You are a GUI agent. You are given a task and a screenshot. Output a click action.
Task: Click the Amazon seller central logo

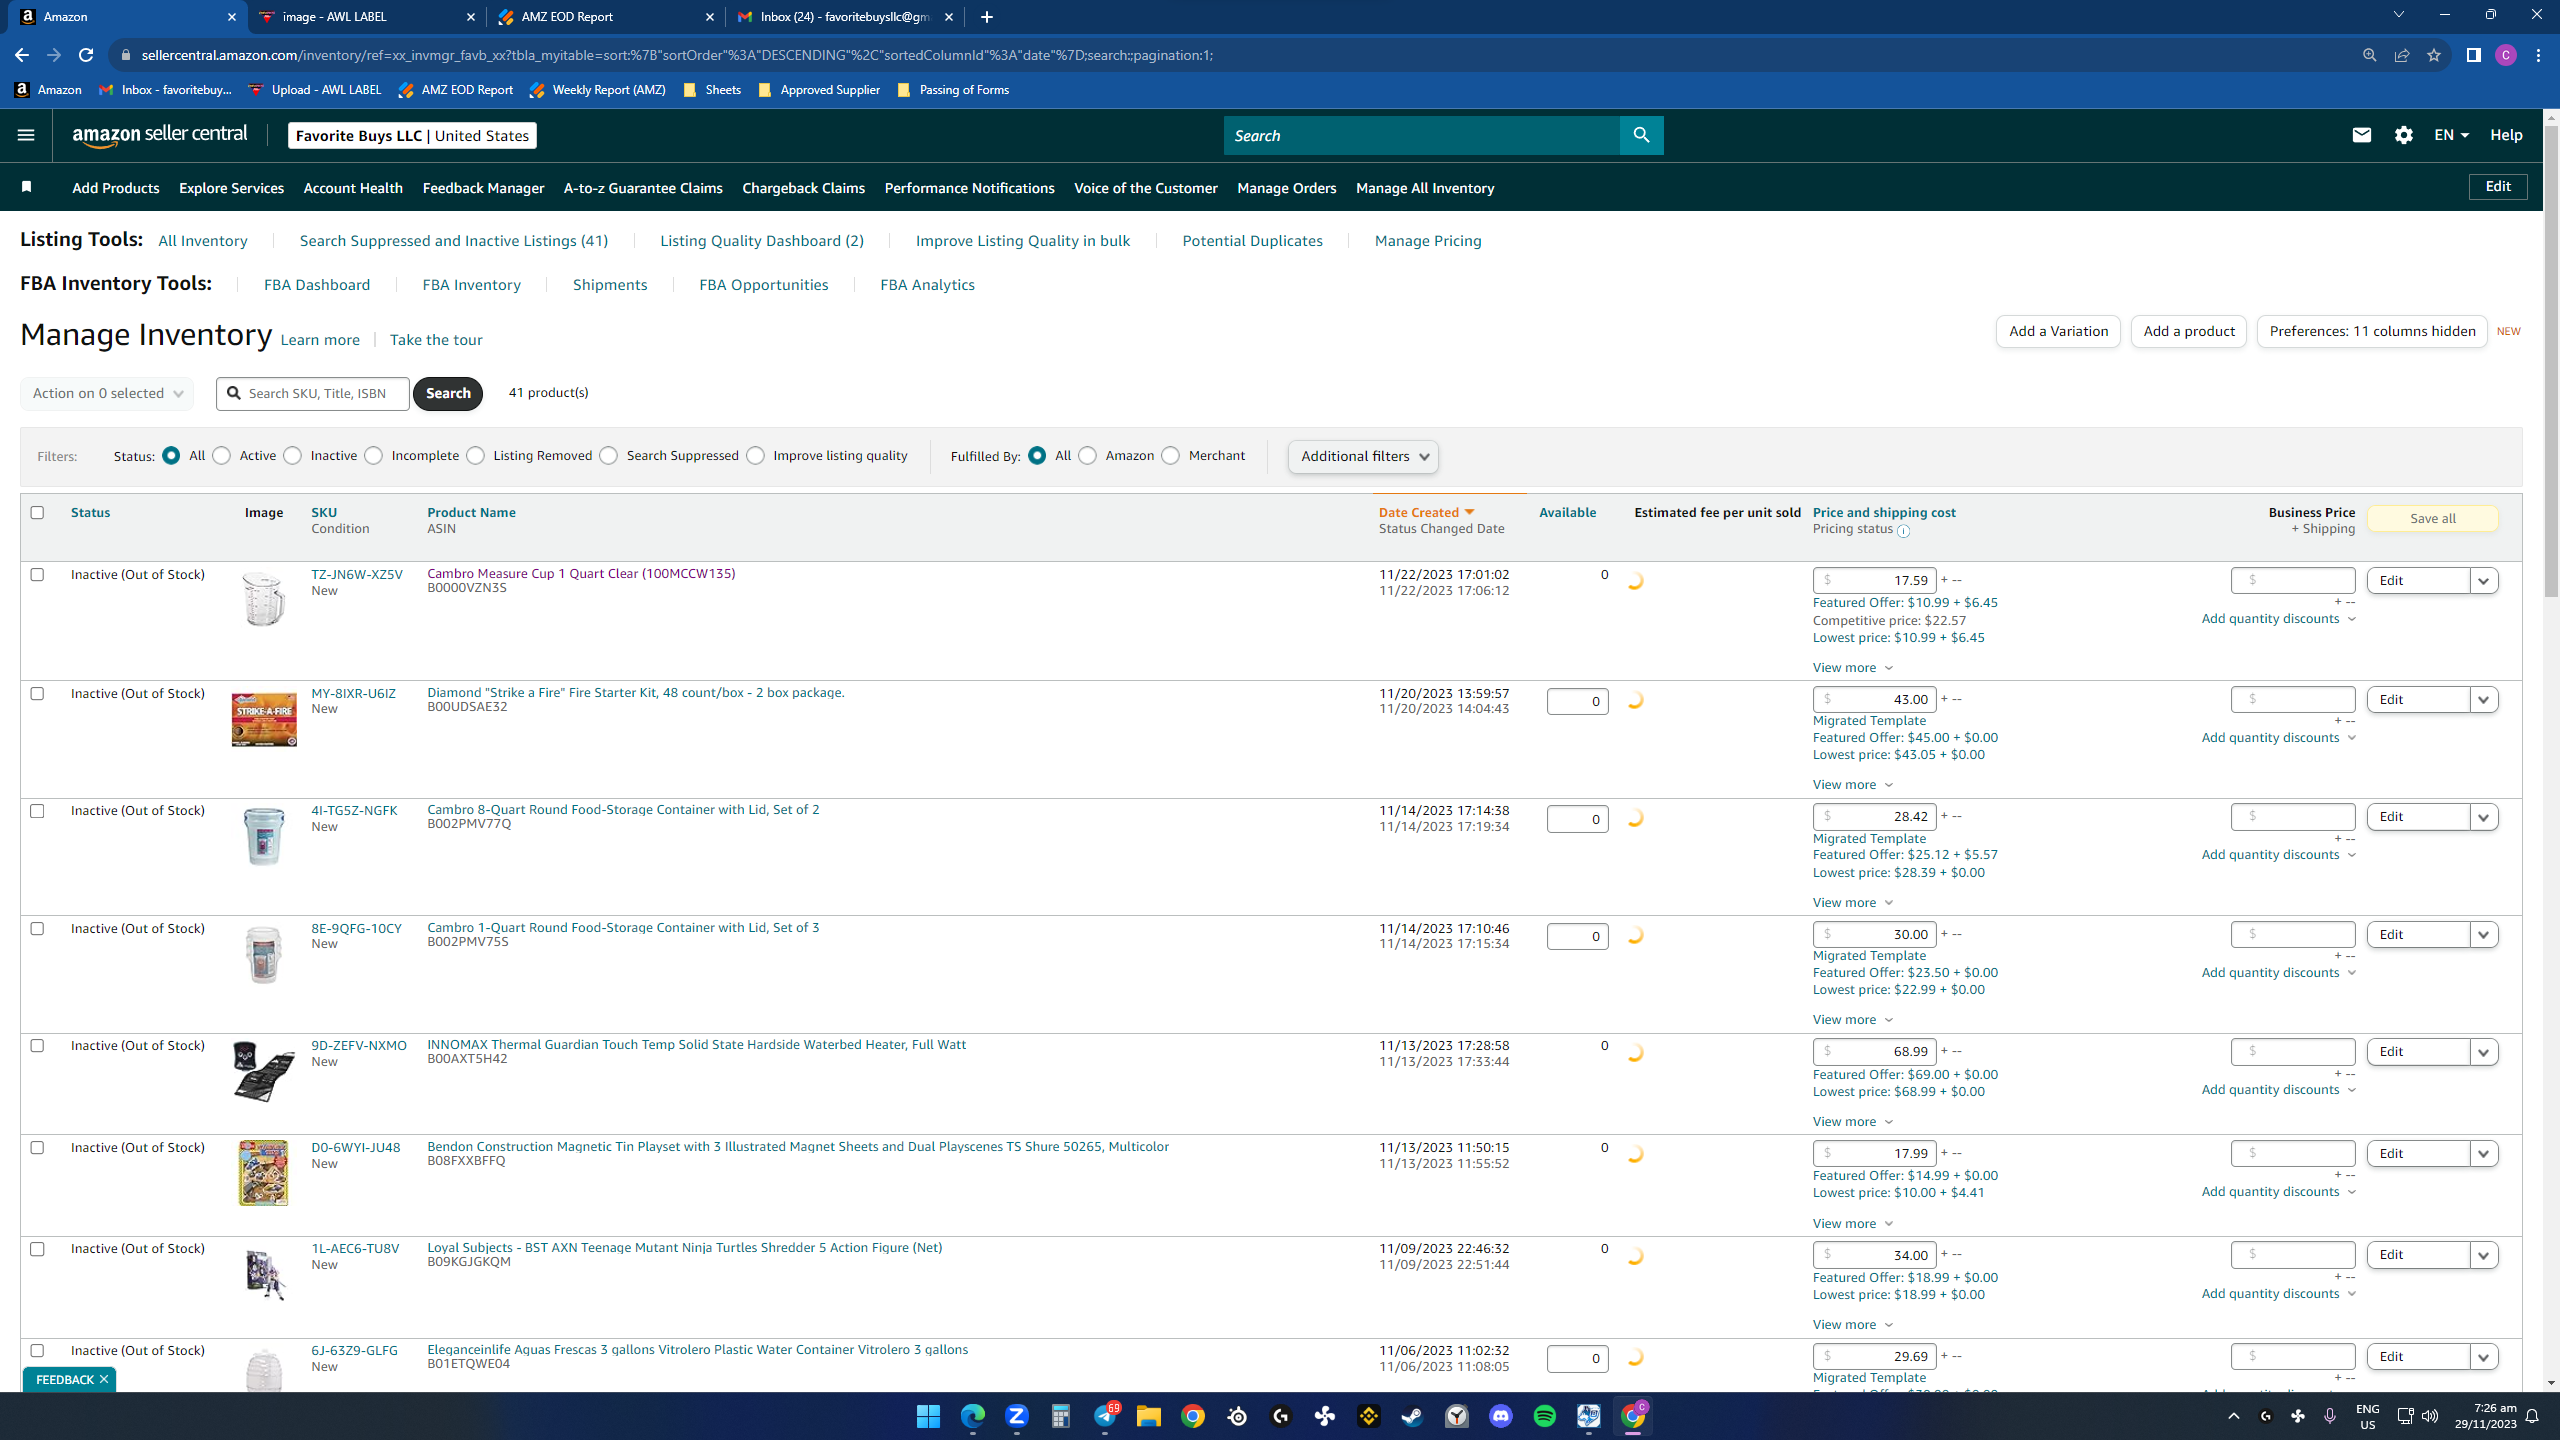click(x=160, y=135)
